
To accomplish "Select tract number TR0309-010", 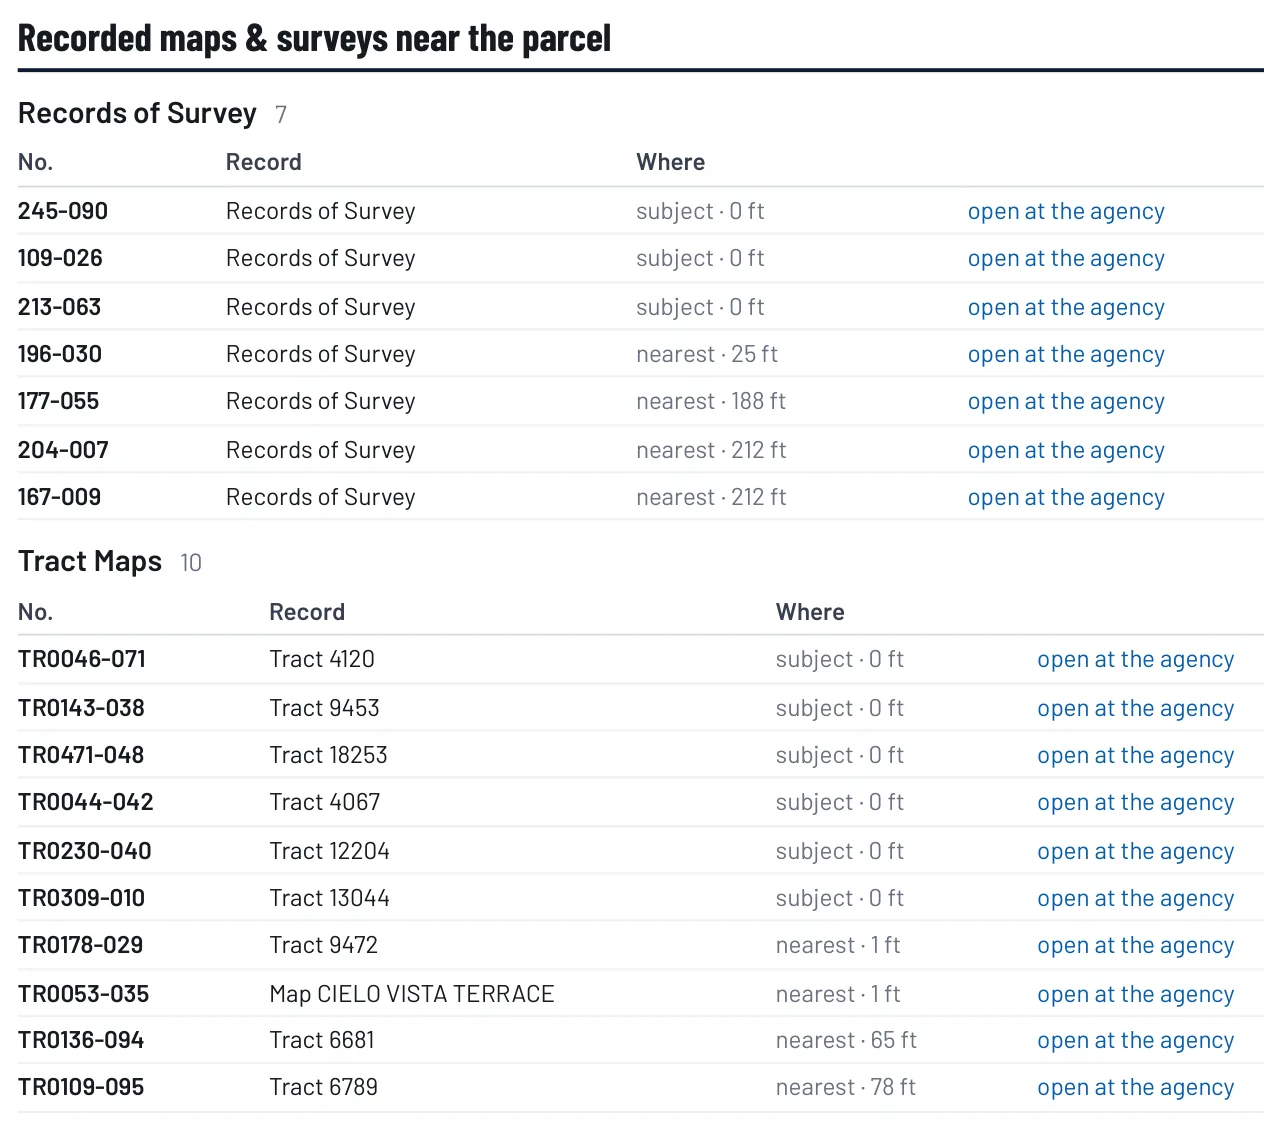I will pos(81,898).
